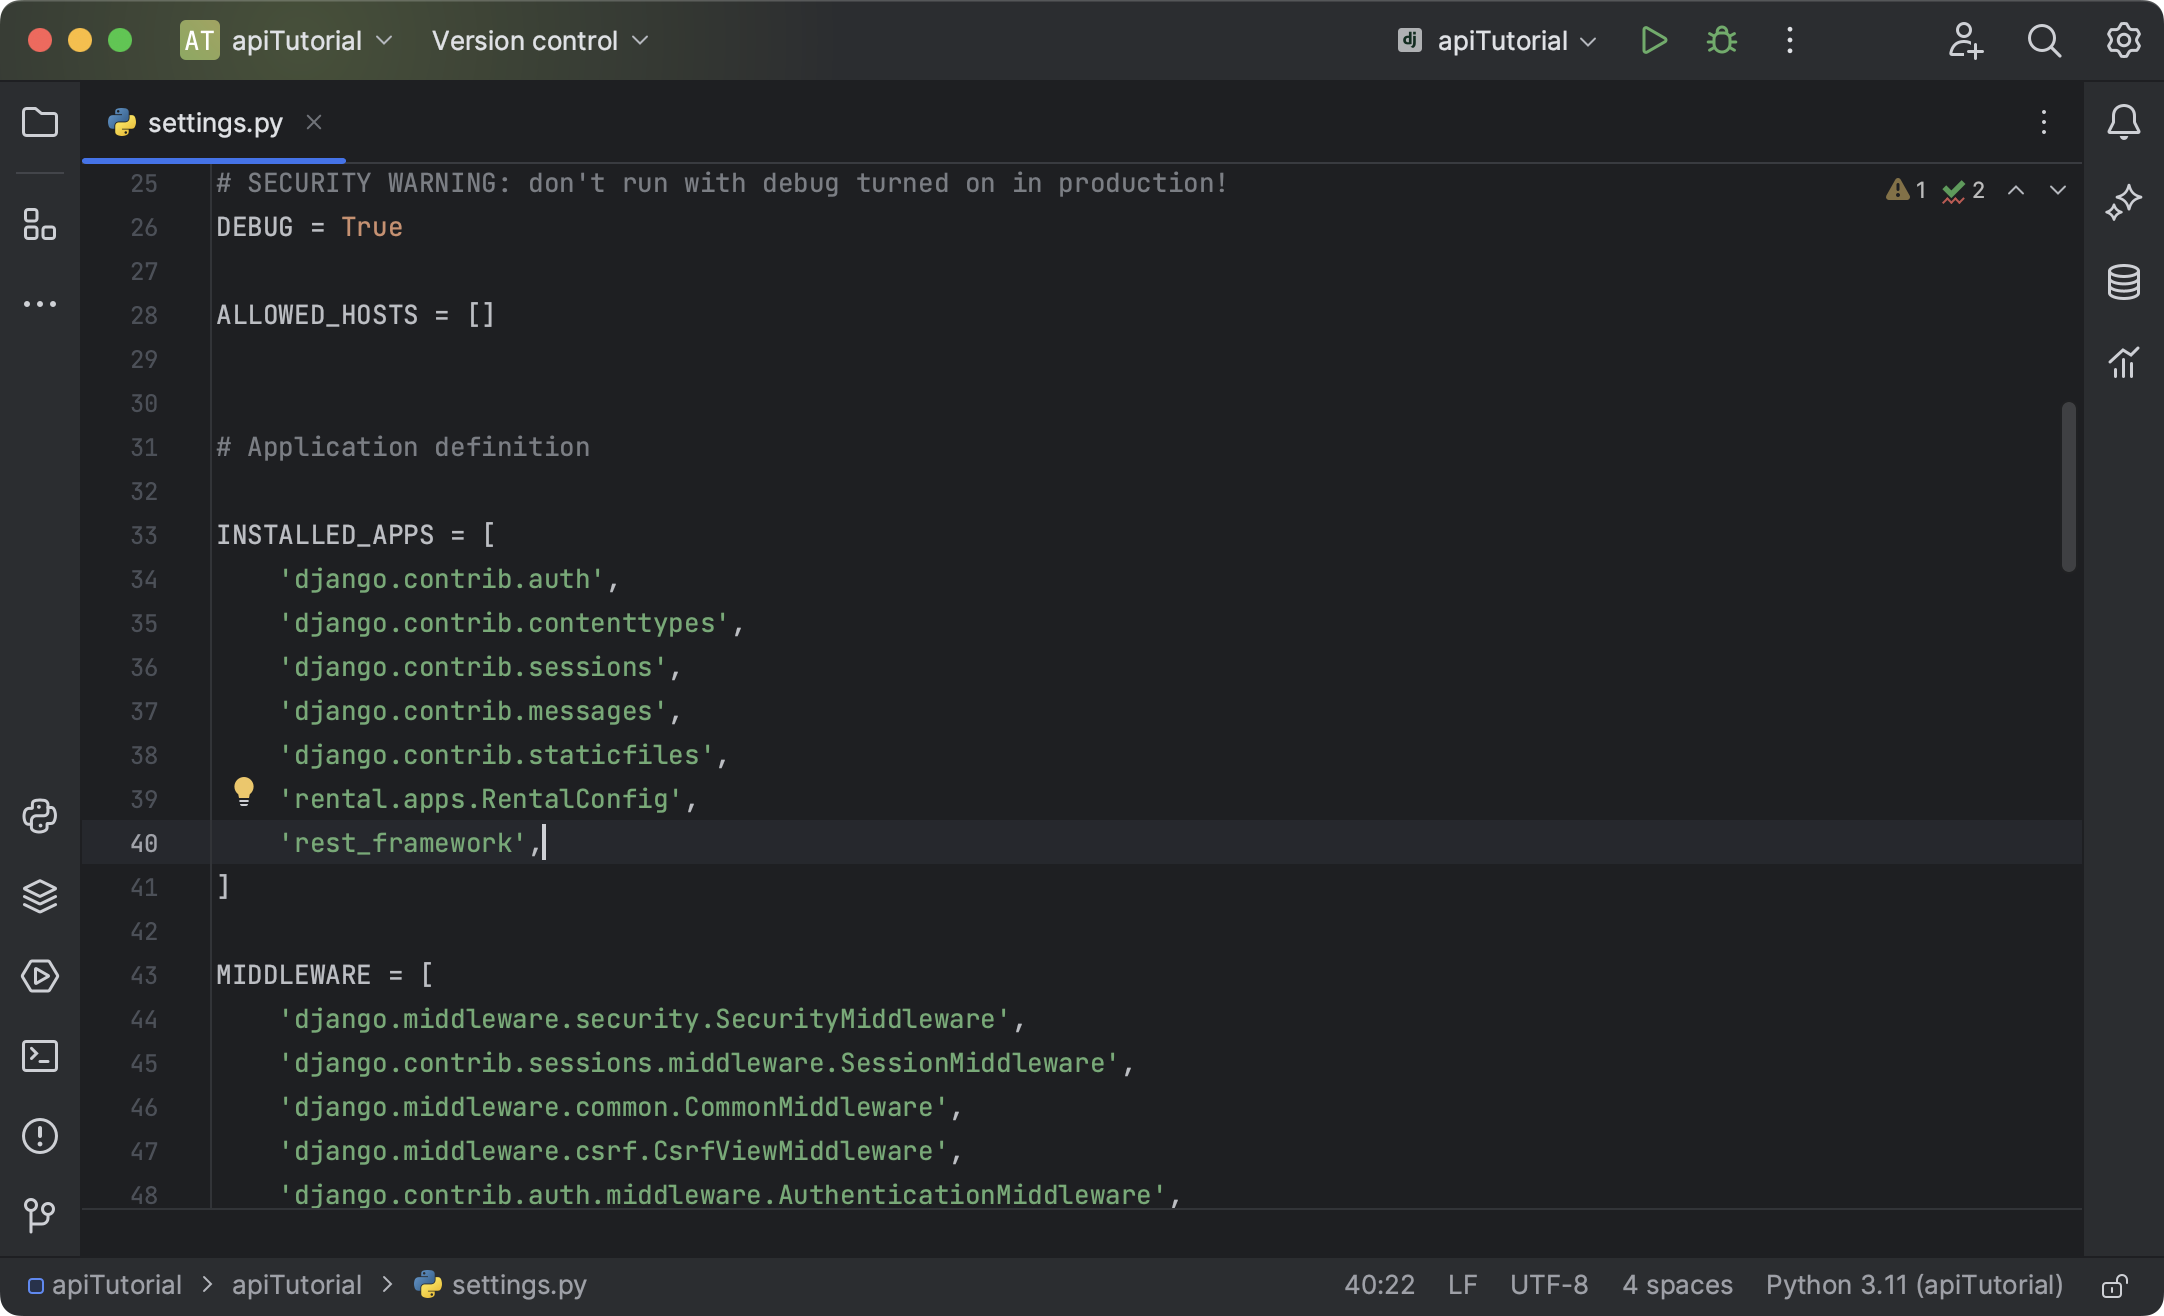Image resolution: width=2164 pixels, height=1316 pixels.
Task: Click line number 33 in the gutter
Action: (144, 535)
